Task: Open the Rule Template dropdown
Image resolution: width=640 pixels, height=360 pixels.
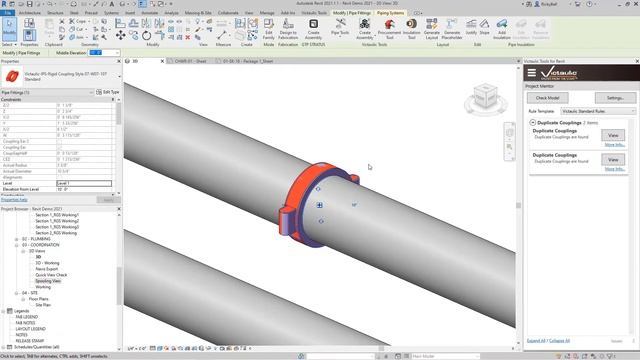Action: pyautogui.click(x=598, y=111)
